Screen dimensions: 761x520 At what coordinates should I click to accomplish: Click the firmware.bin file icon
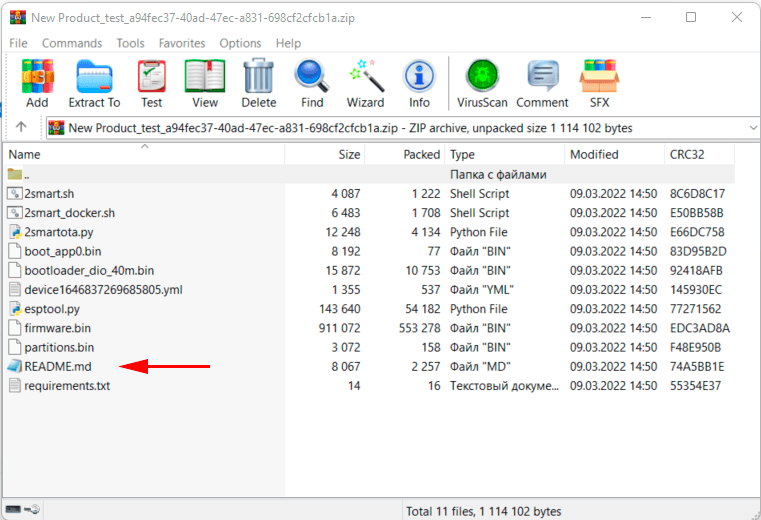tap(16, 328)
